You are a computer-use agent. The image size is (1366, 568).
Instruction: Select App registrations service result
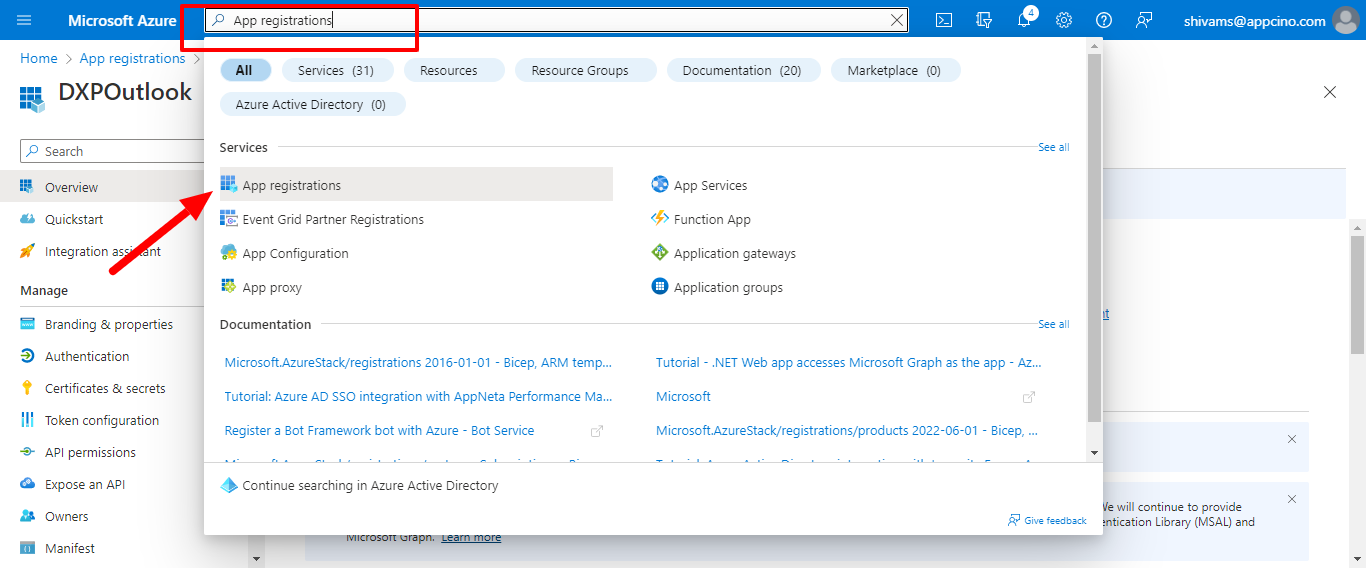pos(291,185)
